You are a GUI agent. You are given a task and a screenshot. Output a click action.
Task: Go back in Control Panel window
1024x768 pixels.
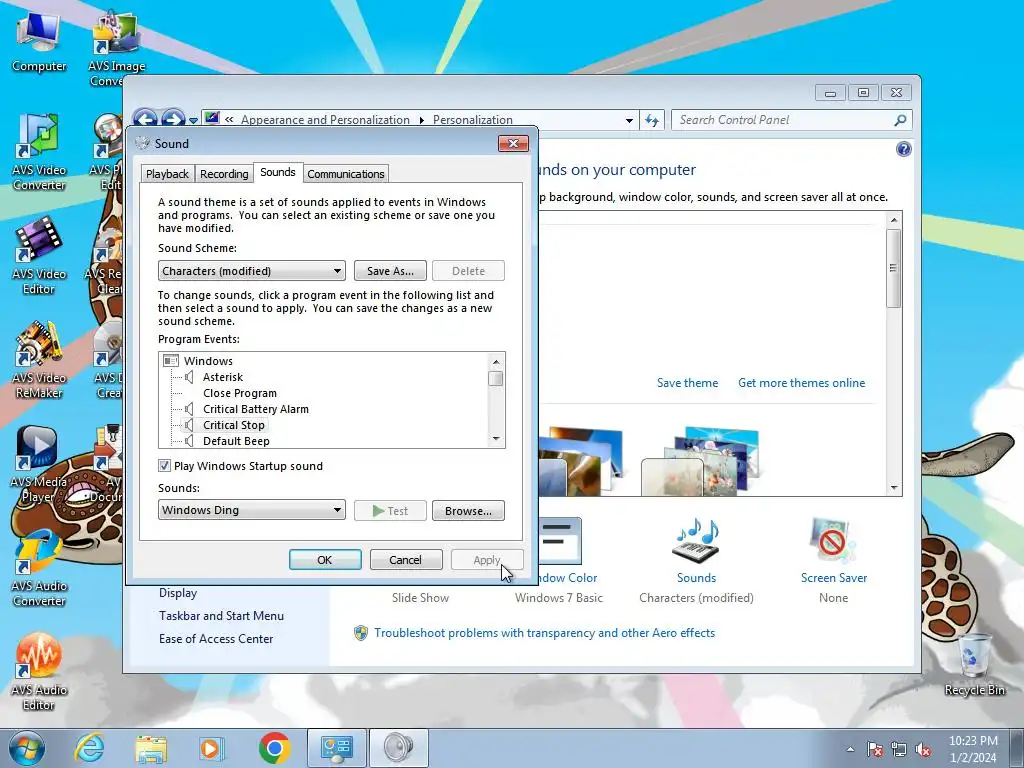coord(145,119)
